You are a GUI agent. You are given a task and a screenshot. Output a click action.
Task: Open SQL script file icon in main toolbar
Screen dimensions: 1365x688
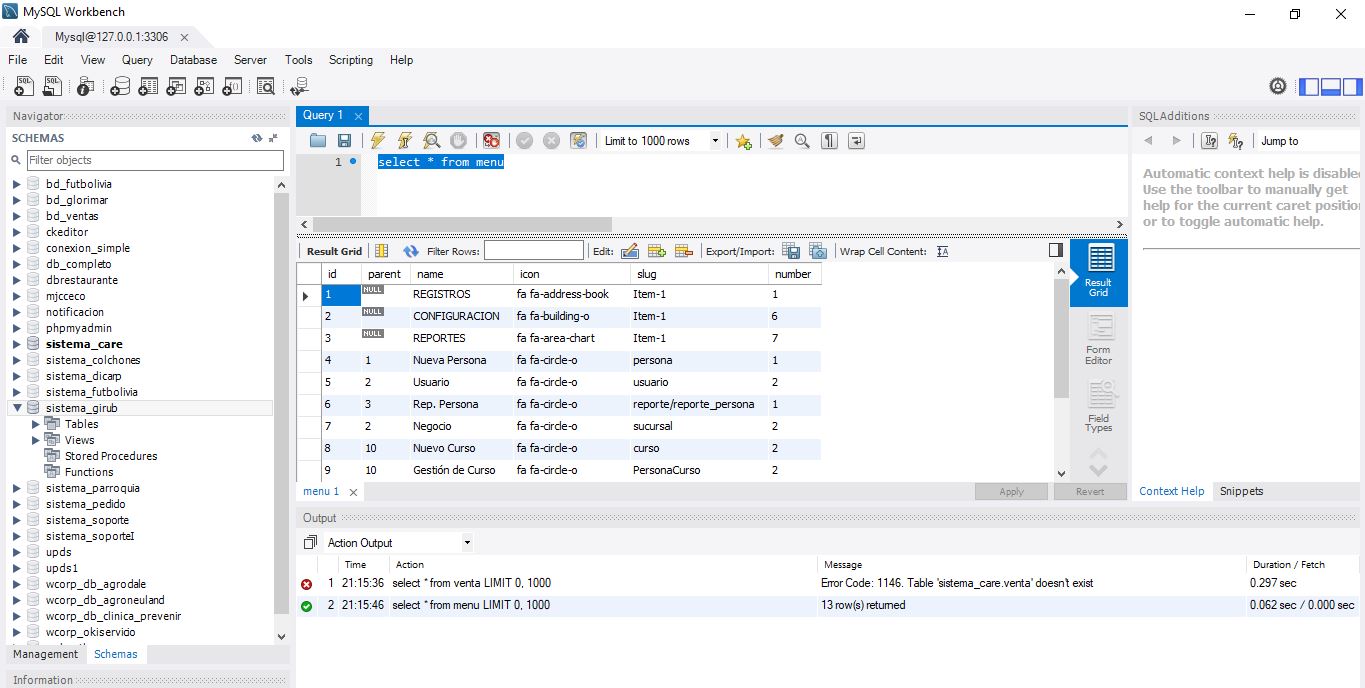[52, 87]
